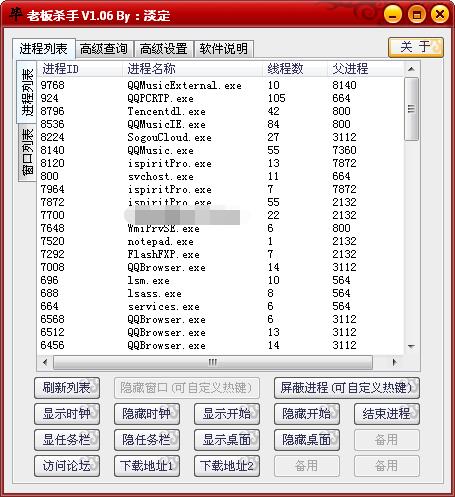Sort by 线程数 column header
Screen dimensions: 455x497
[x=295, y=69]
